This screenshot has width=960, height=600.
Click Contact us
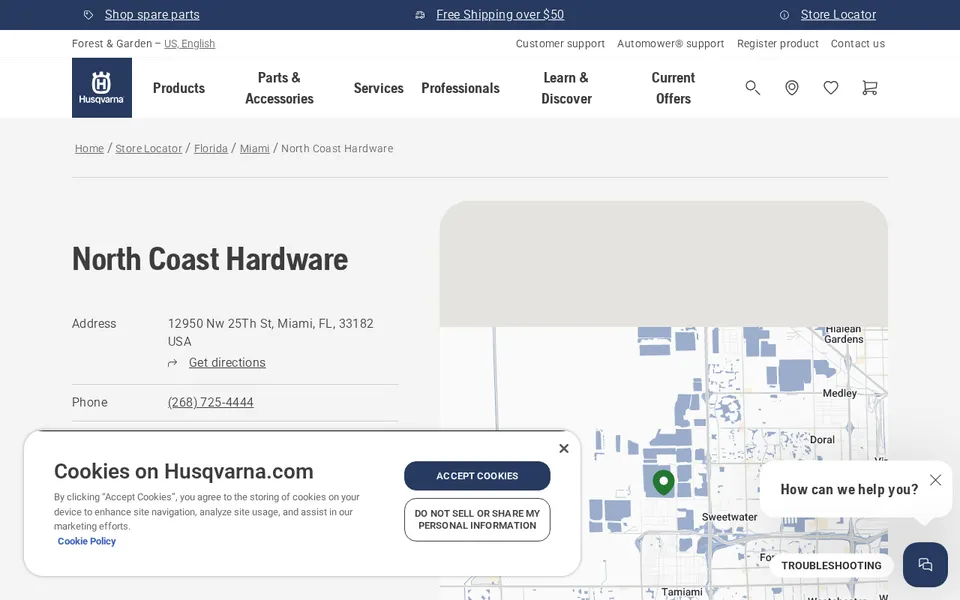coord(858,43)
